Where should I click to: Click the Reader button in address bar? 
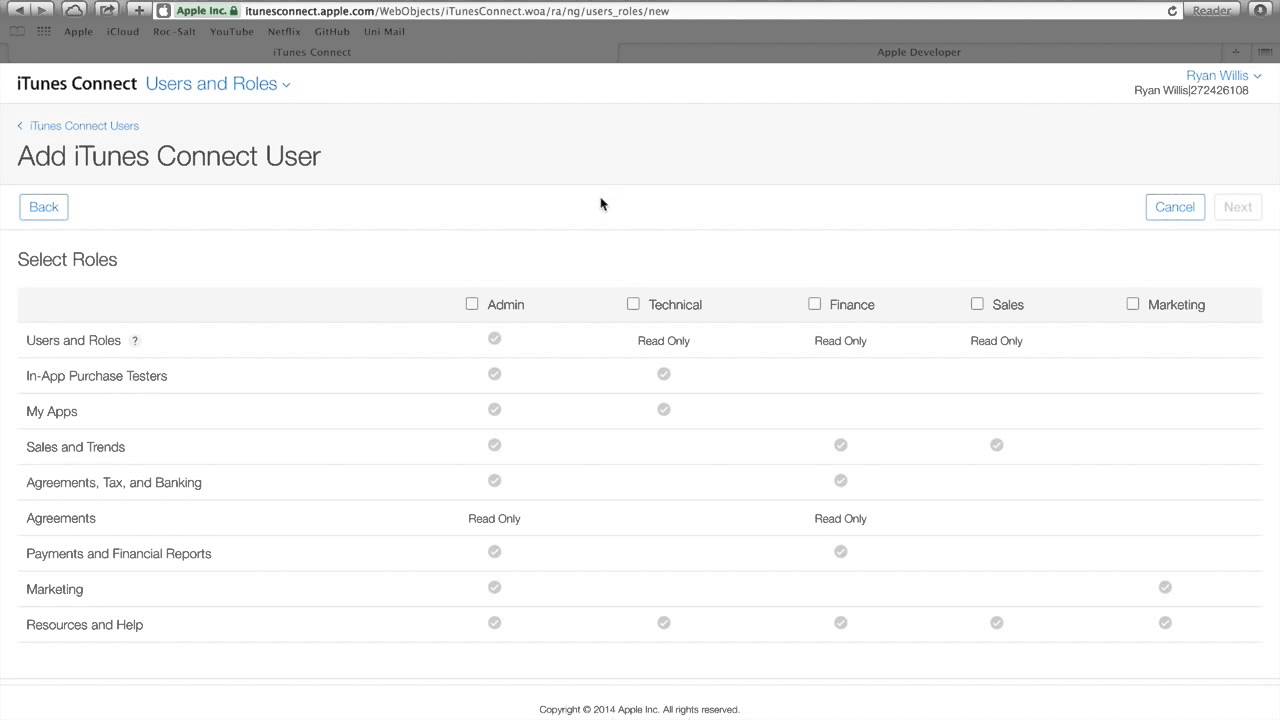[x=1212, y=11]
